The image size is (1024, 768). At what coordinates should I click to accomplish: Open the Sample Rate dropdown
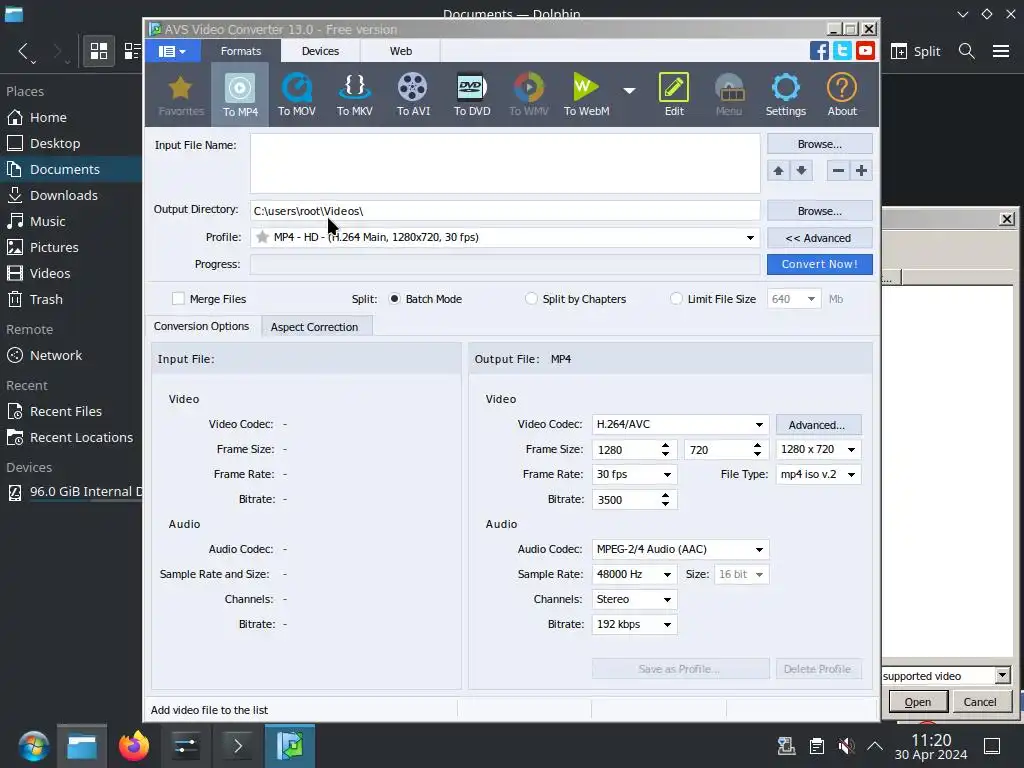point(667,575)
